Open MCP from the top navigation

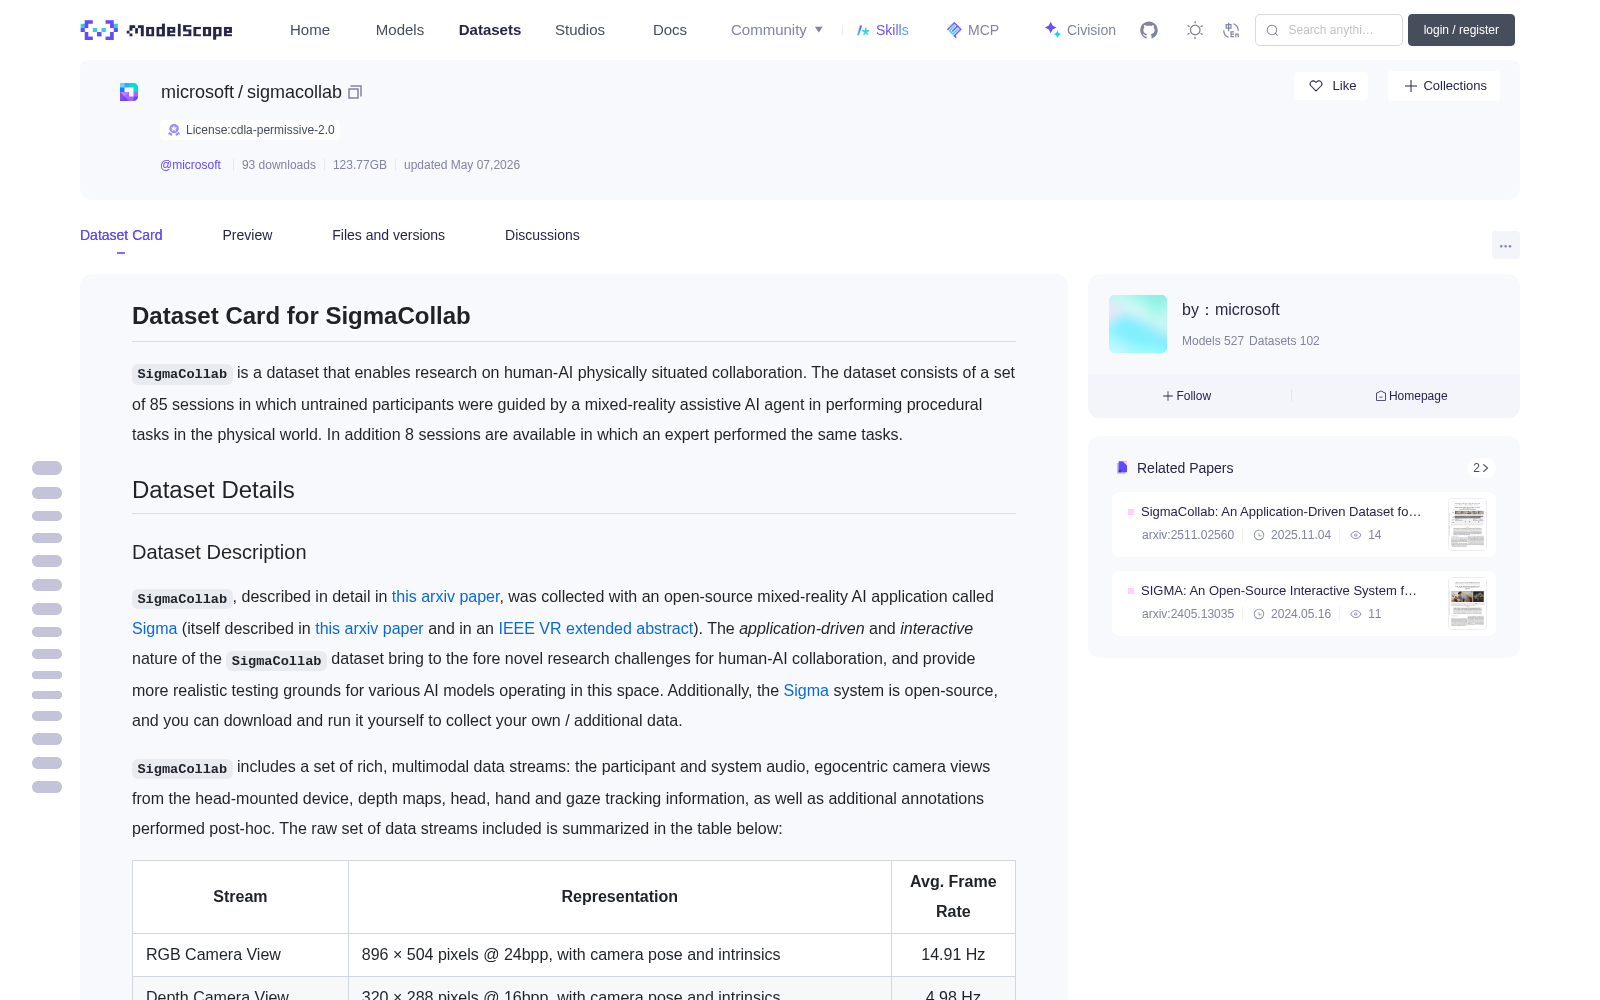pyautogui.click(x=973, y=30)
